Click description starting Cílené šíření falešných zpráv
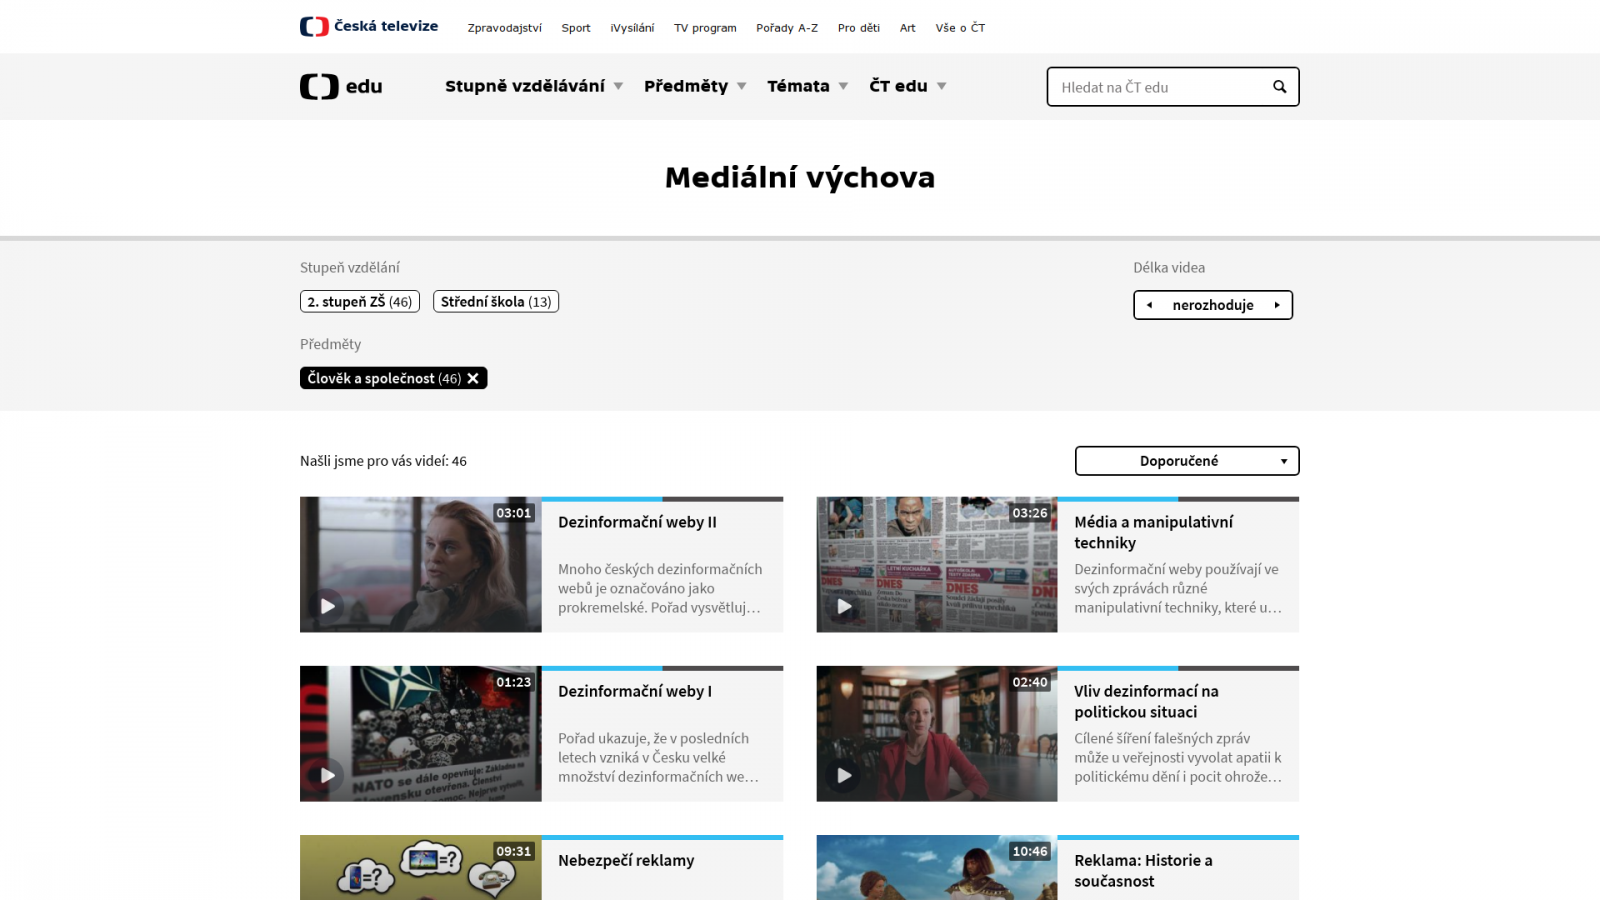 1178,757
